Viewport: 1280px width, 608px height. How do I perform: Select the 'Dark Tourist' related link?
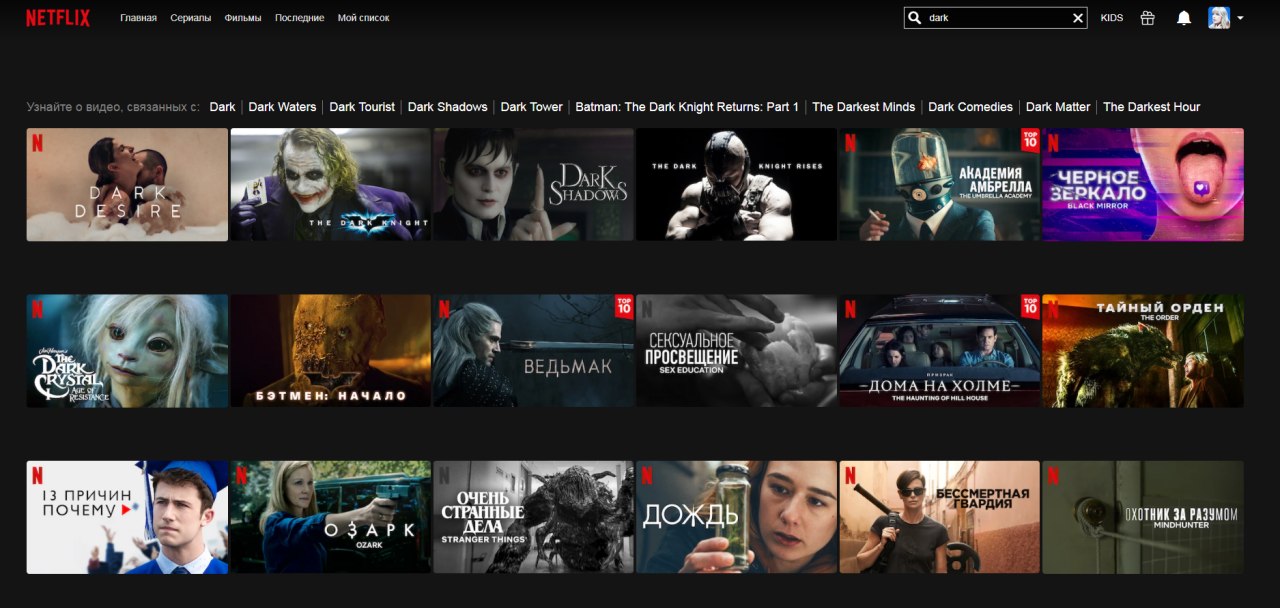(362, 107)
